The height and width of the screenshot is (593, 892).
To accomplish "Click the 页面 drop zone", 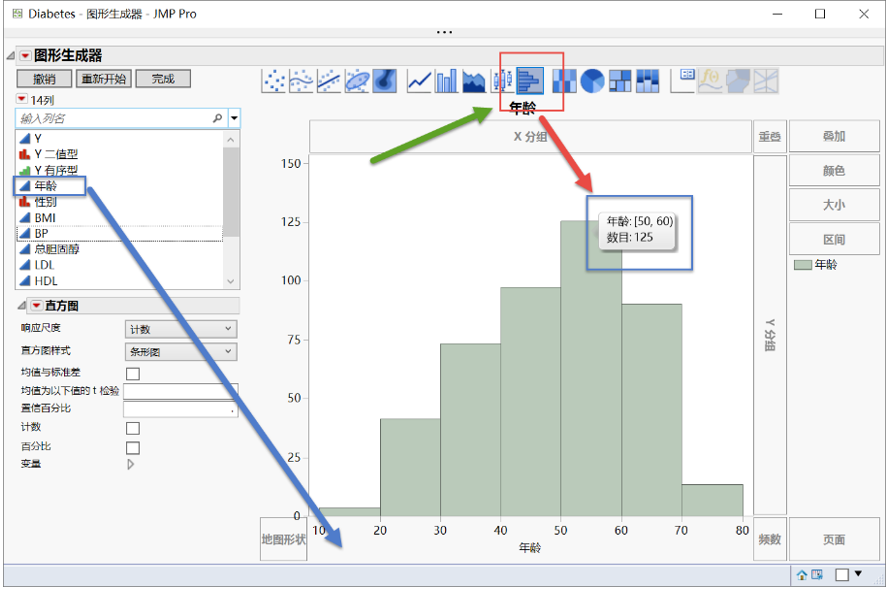I will (x=834, y=539).
